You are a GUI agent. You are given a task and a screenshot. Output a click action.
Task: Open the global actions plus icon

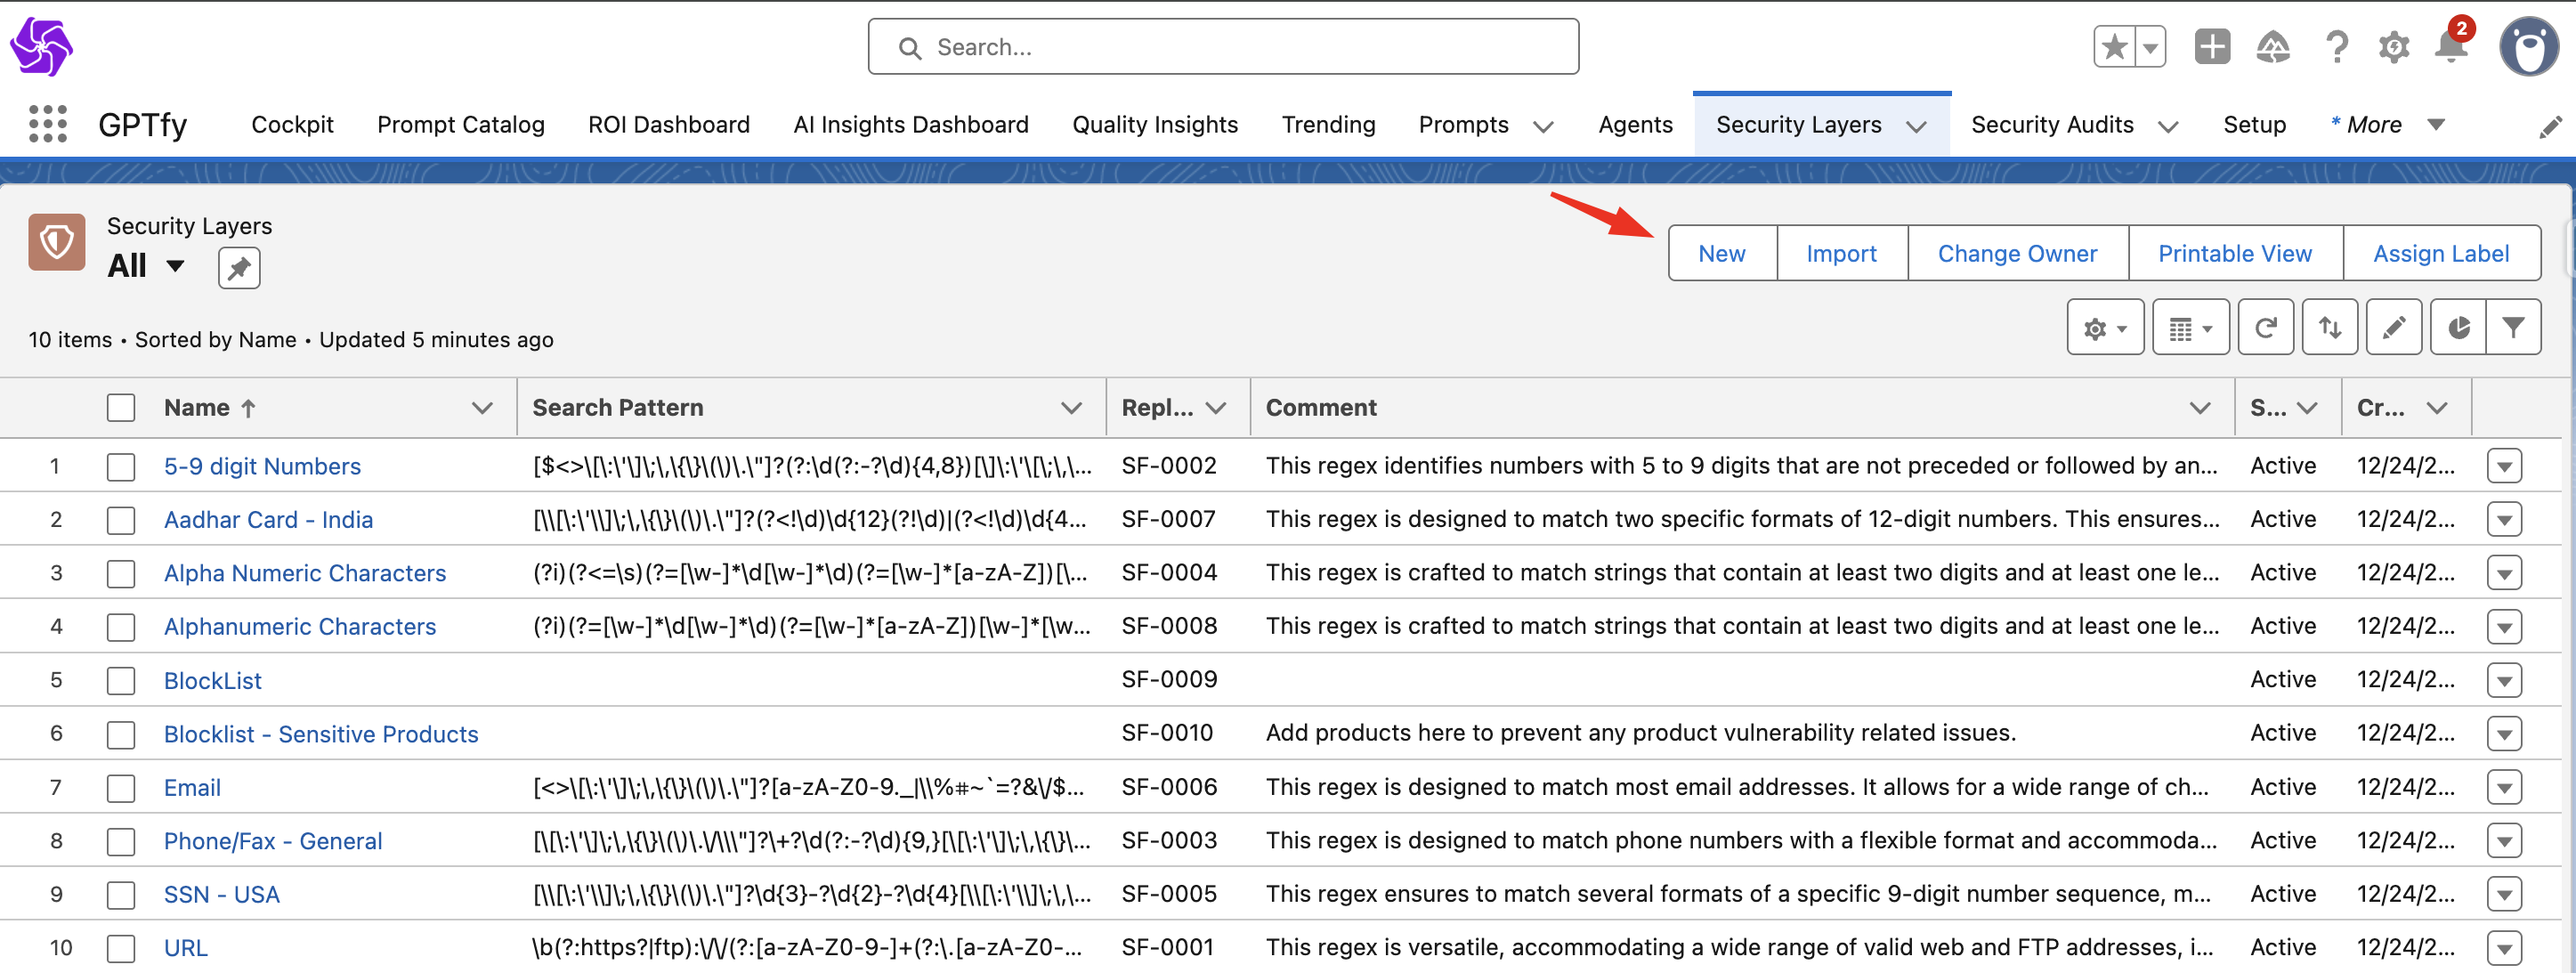(2212, 46)
